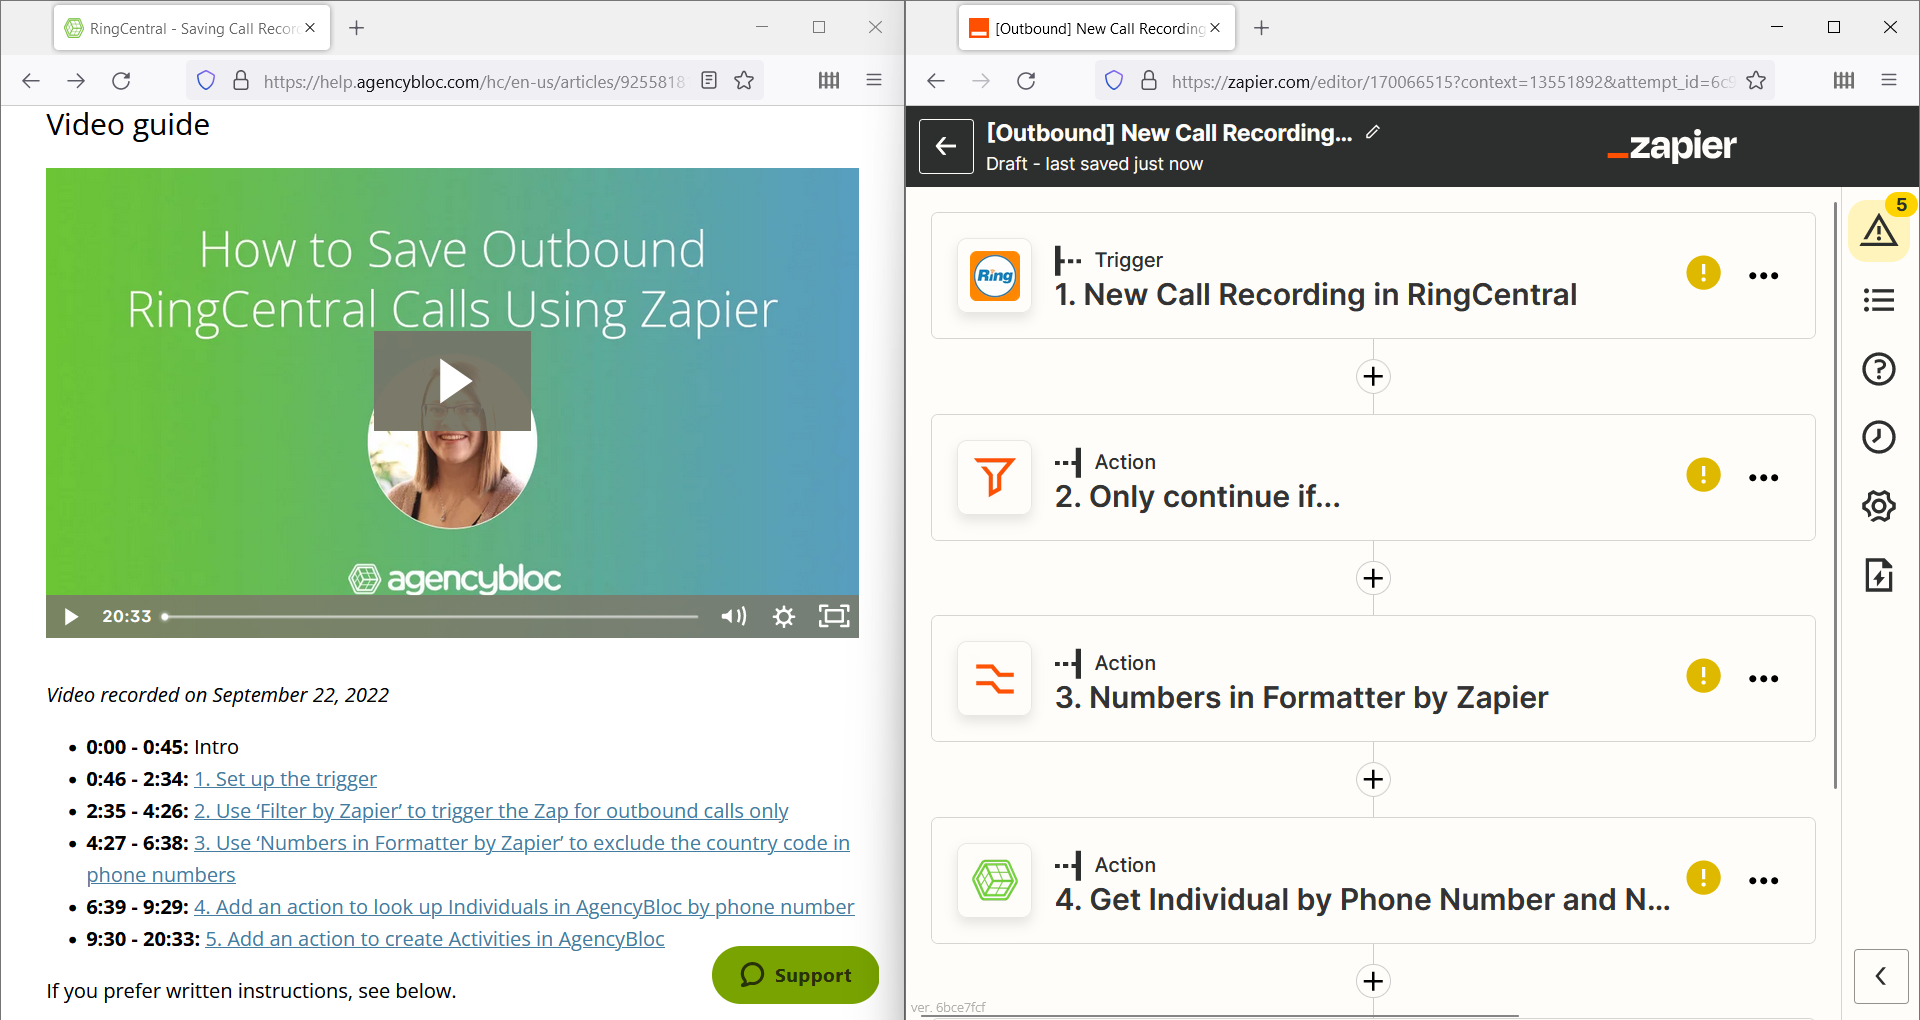Click the Filter app icon on step 2
This screenshot has width=1920, height=1020.
pyautogui.click(x=993, y=478)
